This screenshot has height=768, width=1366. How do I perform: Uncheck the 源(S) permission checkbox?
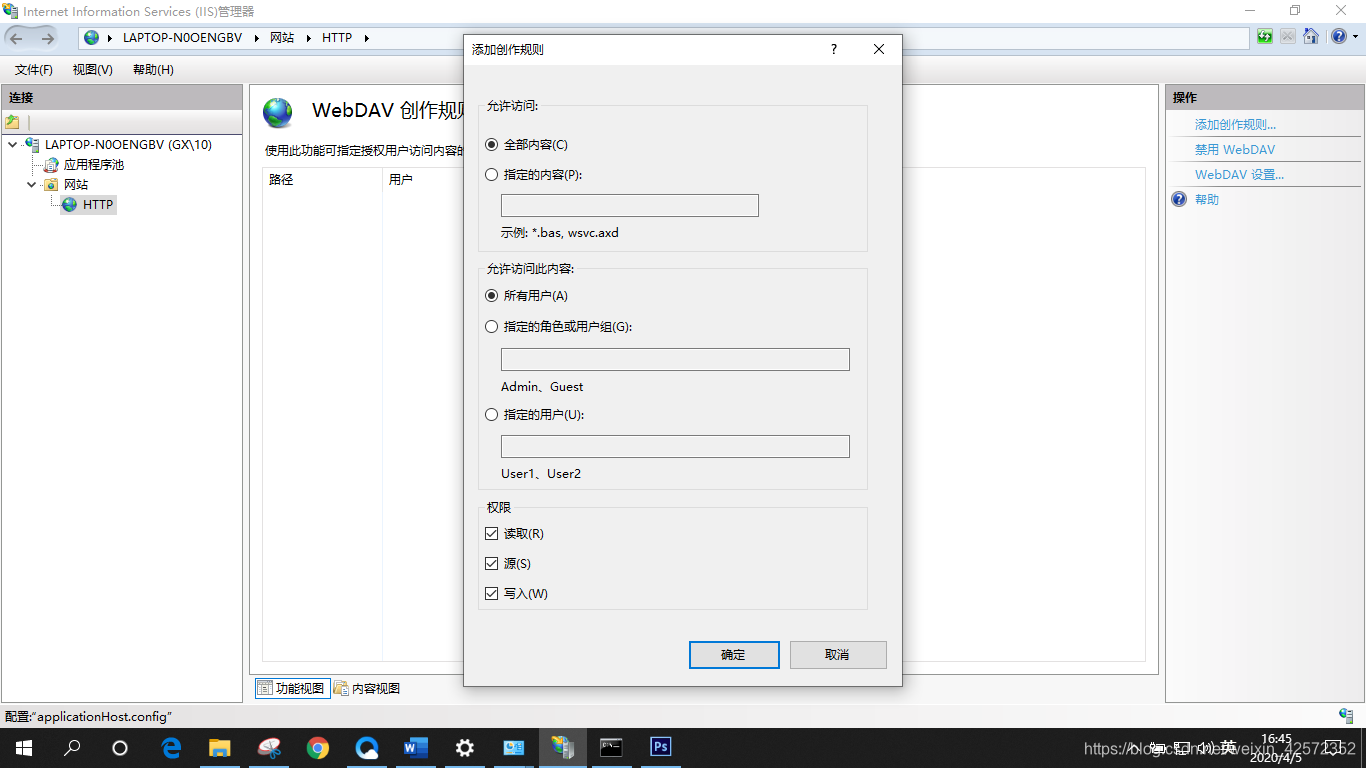tap(491, 564)
